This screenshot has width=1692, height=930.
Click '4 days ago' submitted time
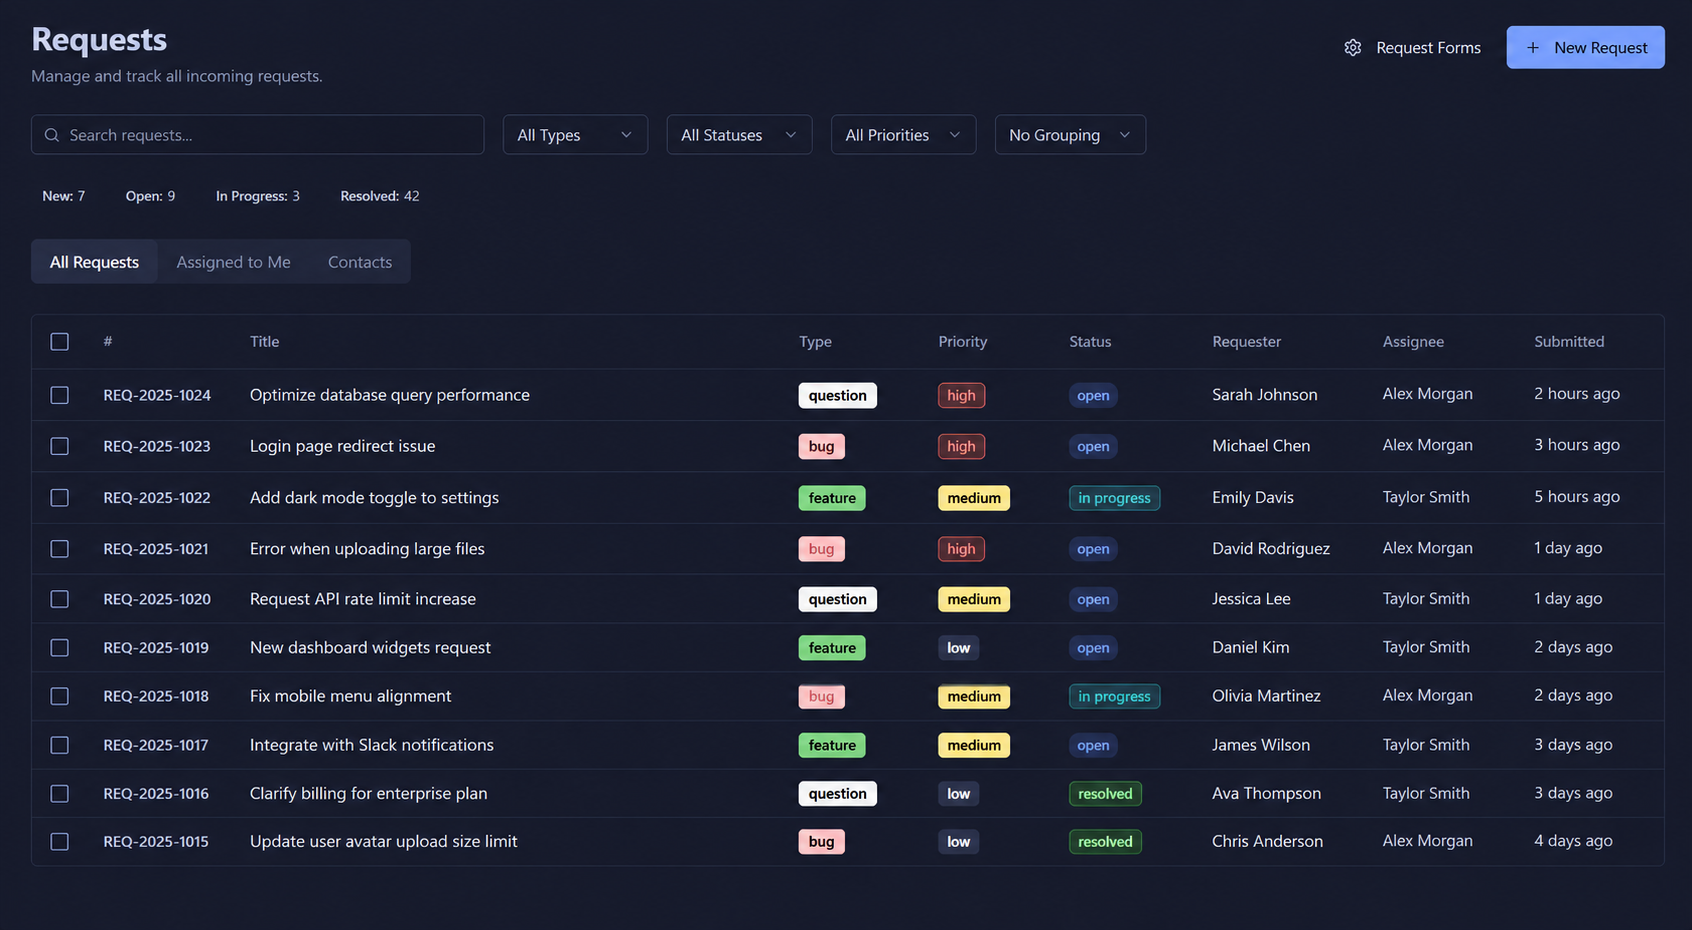tap(1573, 841)
